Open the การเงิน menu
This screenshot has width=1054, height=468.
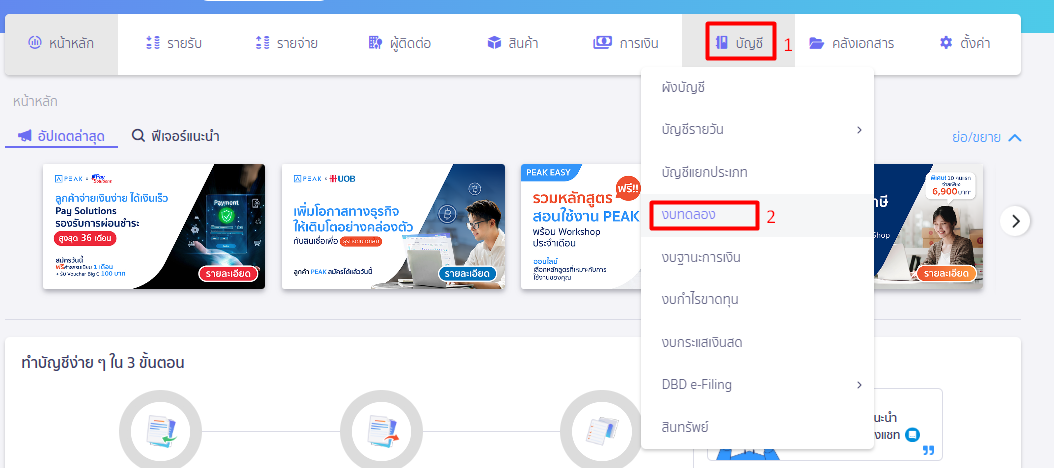625,44
